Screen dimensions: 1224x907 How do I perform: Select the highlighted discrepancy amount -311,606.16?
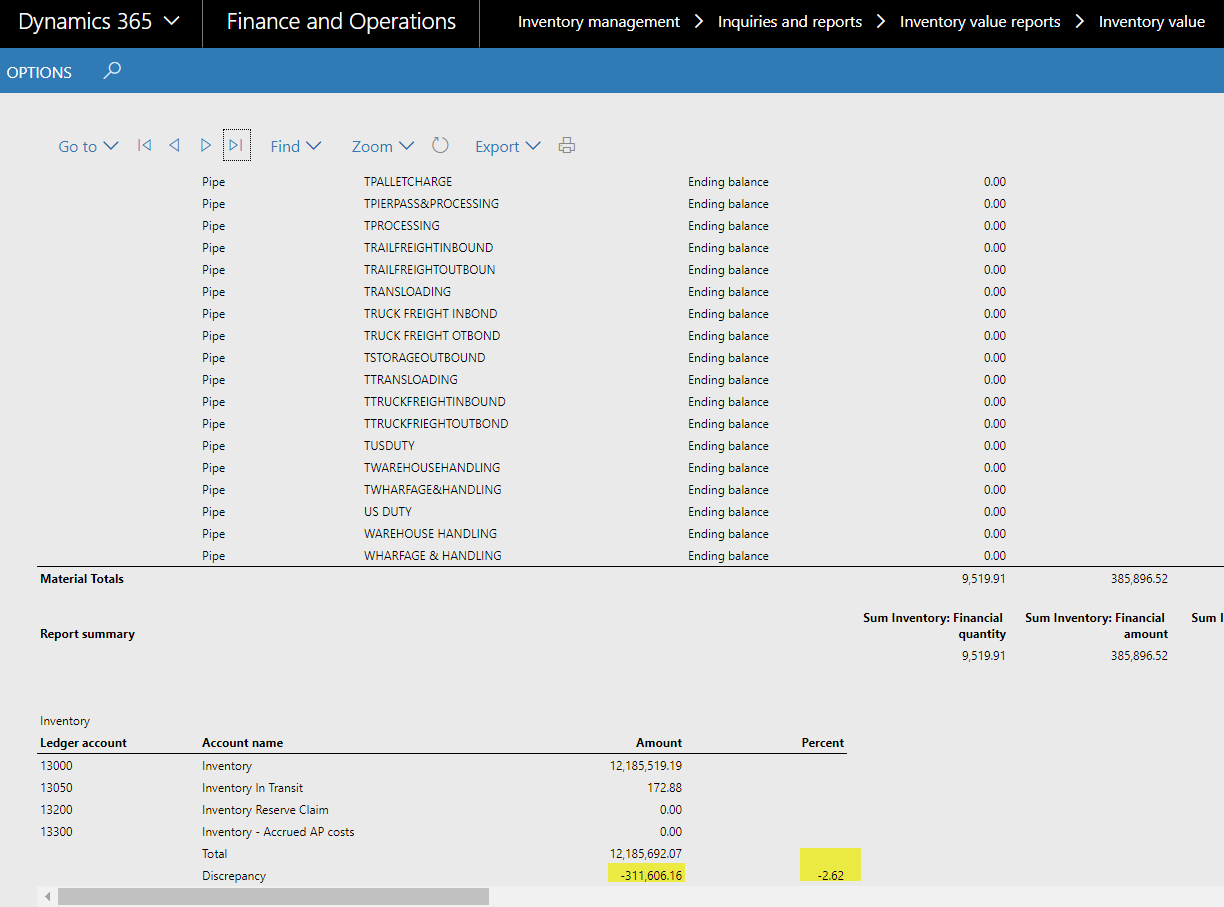tap(646, 876)
